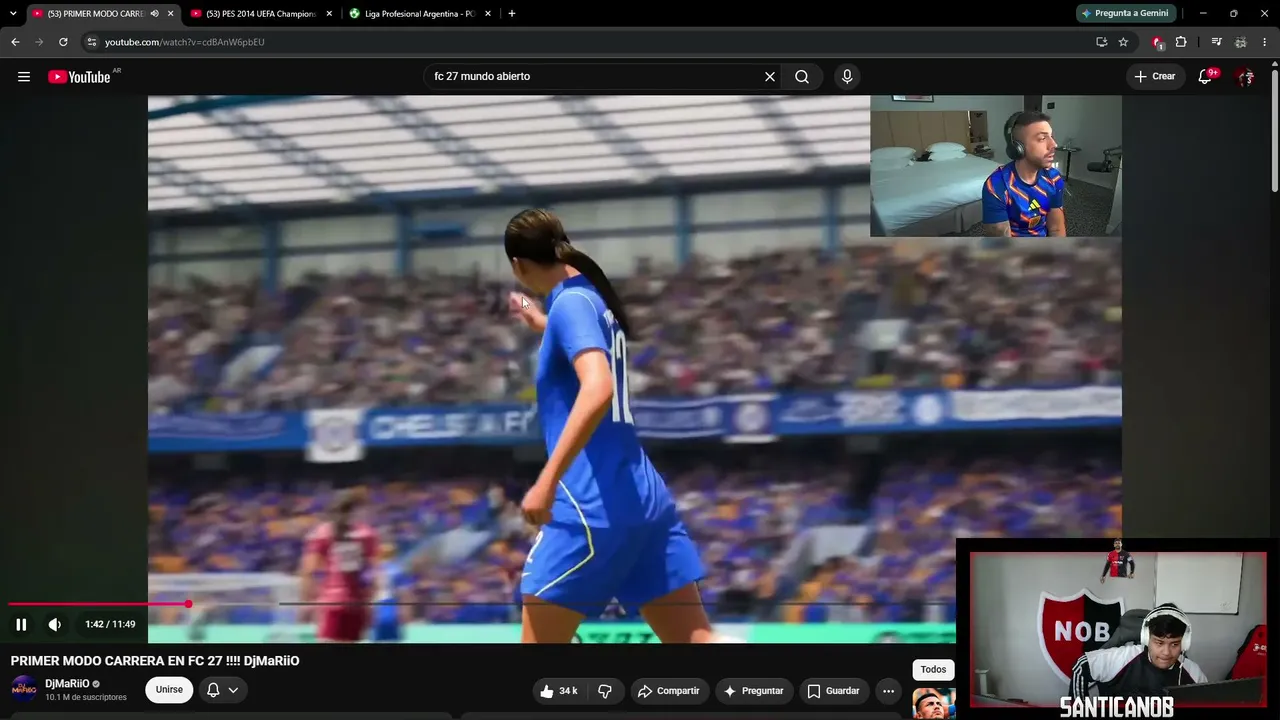1280x720 pixels.
Task: Click the Pregunta a Gemini button
Action: (1125, 14)
